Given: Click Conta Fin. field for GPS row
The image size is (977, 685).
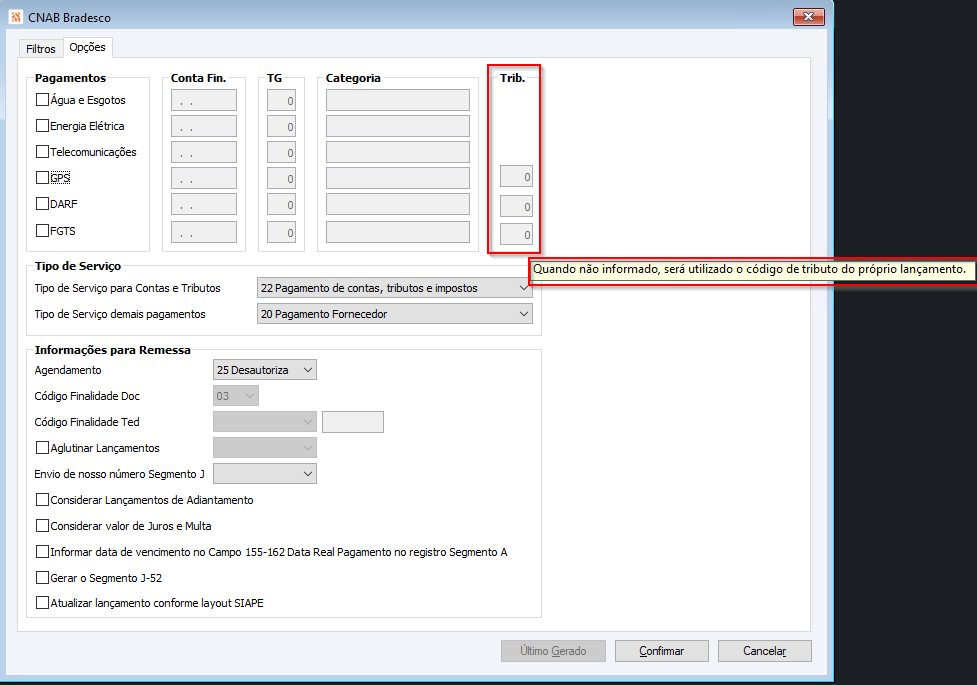Looking at the screenshot, I should [x=204, y=178].
